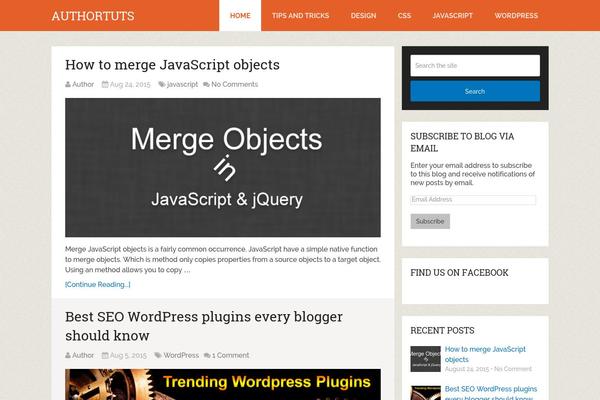Open the recent post thumbnail for merge JavaScript objects
Screen dimensions: 600x400
(x=426, y=359)
